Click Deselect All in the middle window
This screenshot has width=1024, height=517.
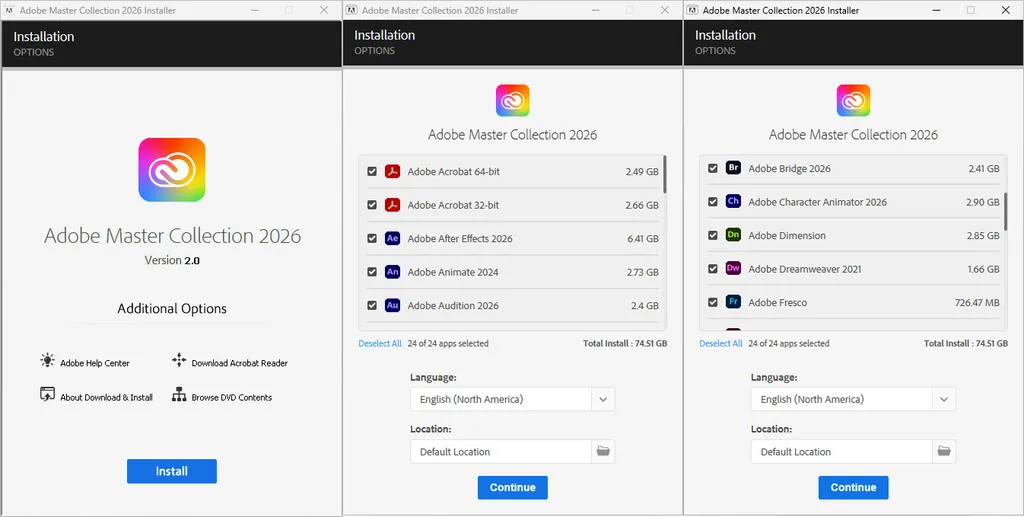coord(380,343)
